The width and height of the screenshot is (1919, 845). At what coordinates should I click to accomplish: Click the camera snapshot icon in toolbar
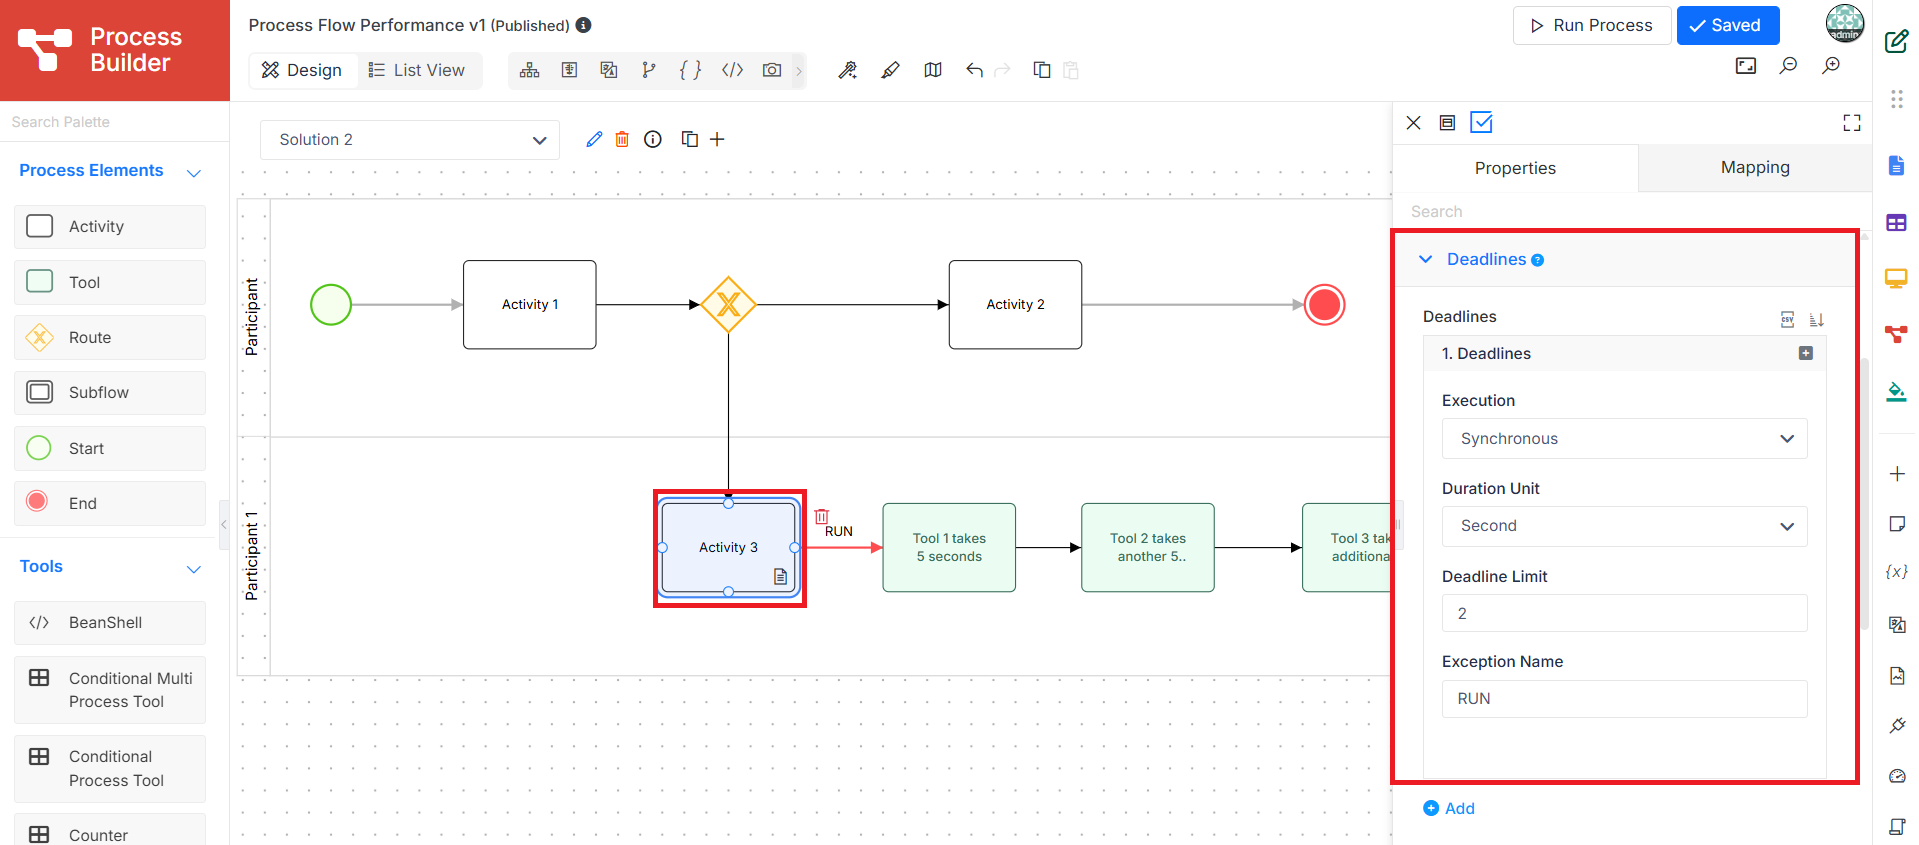[771, 70]
